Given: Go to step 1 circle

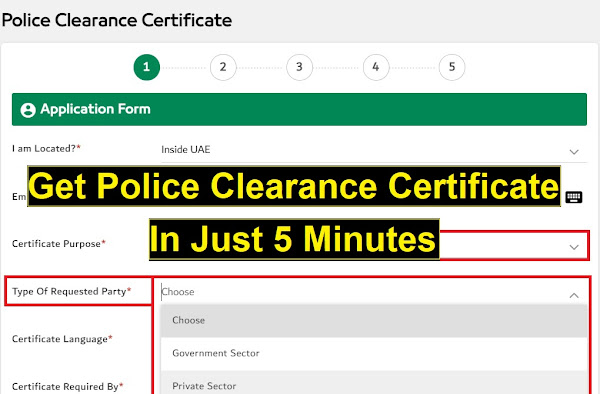Looking at the screenshot, I should [147, 67].
